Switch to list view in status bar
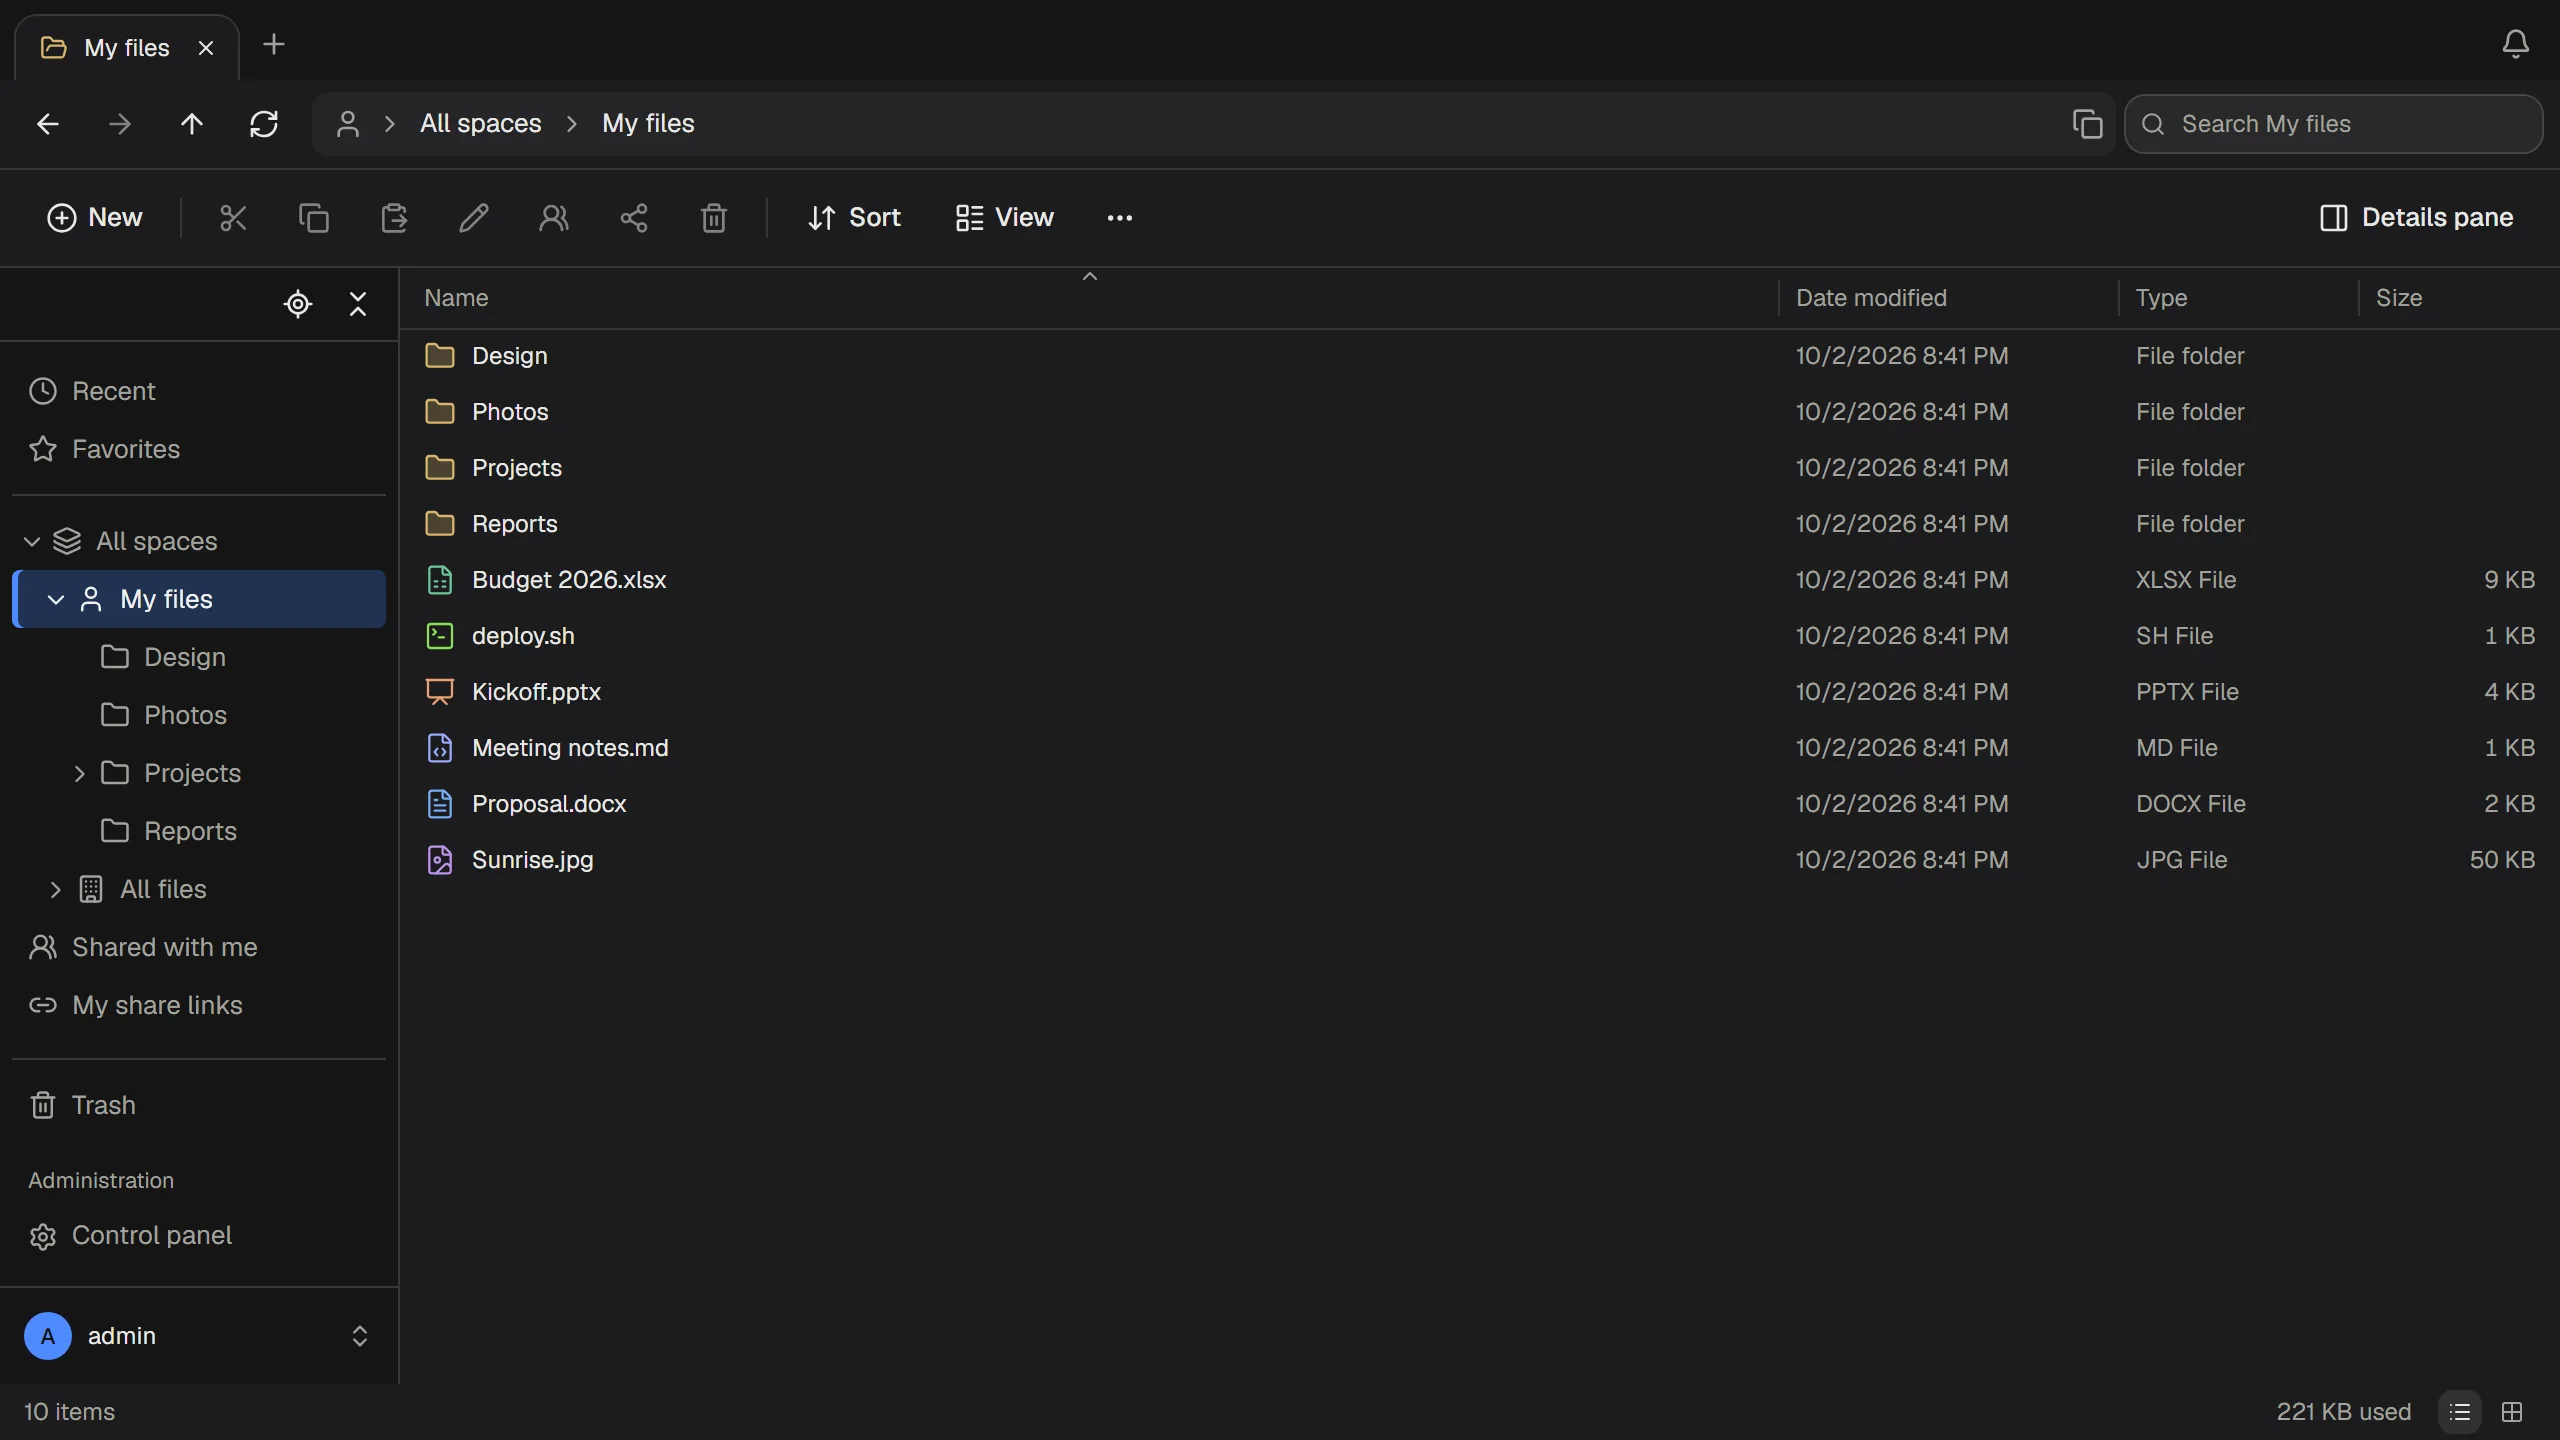 [x=2461, y=1412]
